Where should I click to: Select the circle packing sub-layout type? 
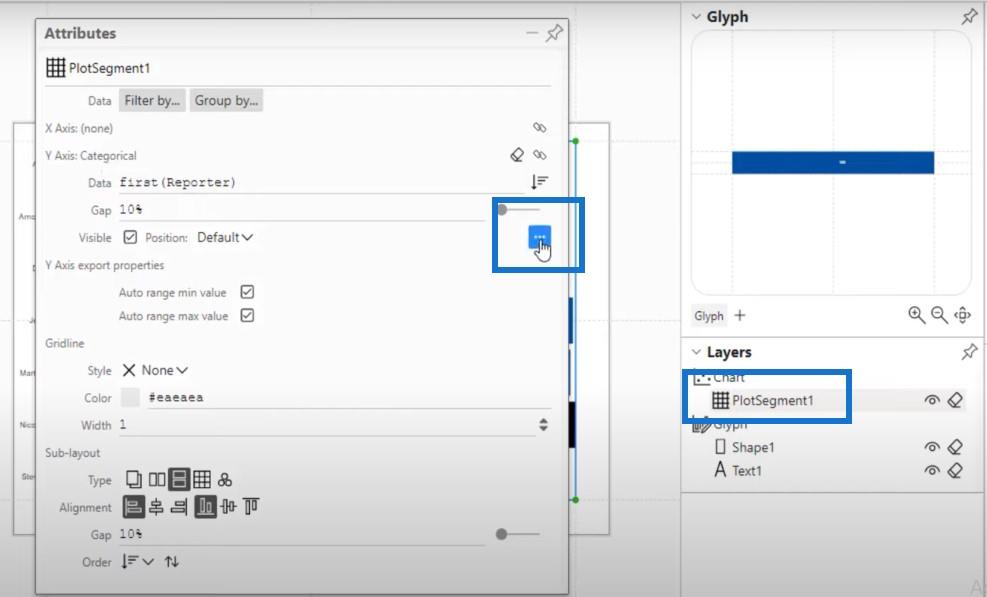click(x=225, y=480)
